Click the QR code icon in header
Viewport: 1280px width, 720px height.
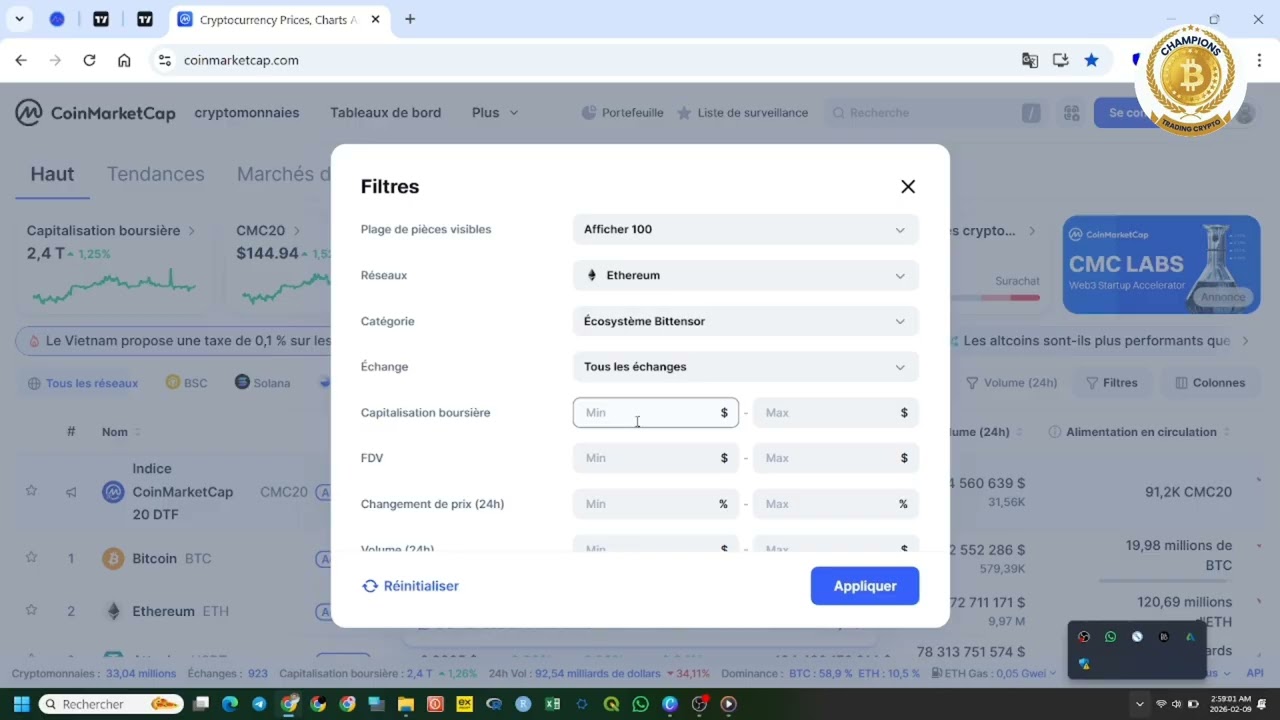click(x=1072, y=113)
